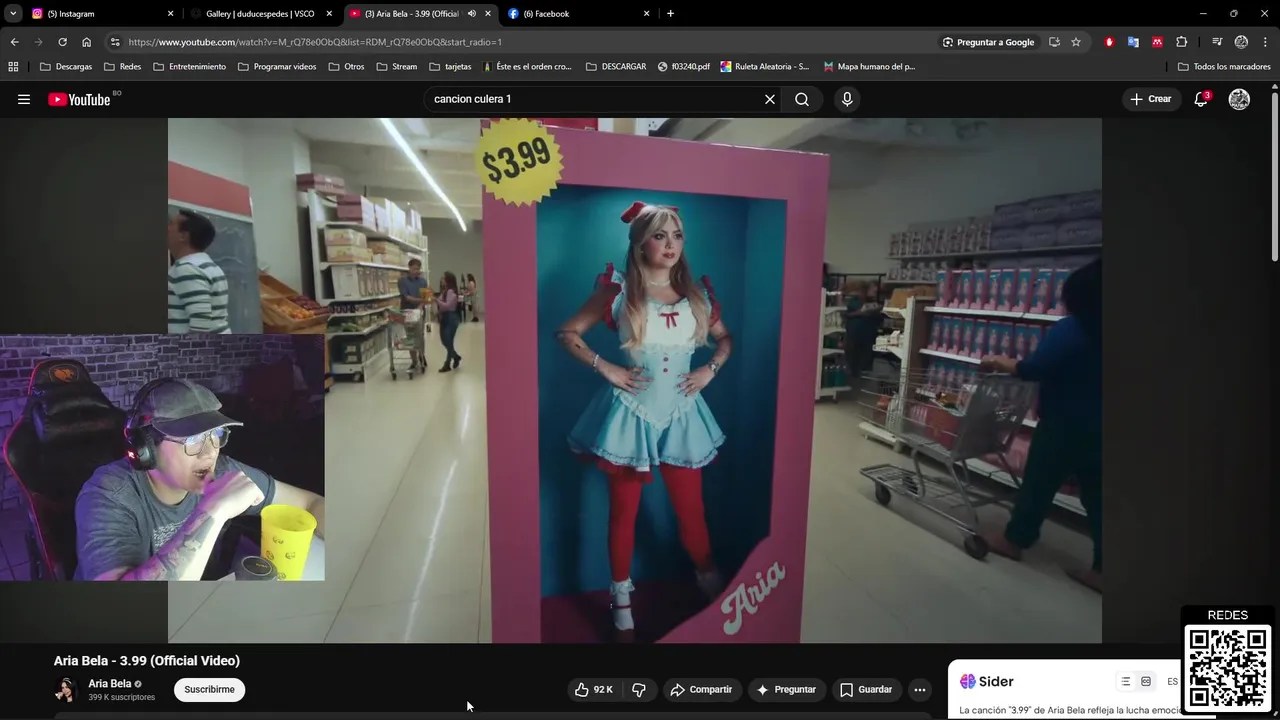The width and height of the screenshot is (1280, 720).
Task: Switch Sider to the card view icon
Action: [x=1146, y=682]
